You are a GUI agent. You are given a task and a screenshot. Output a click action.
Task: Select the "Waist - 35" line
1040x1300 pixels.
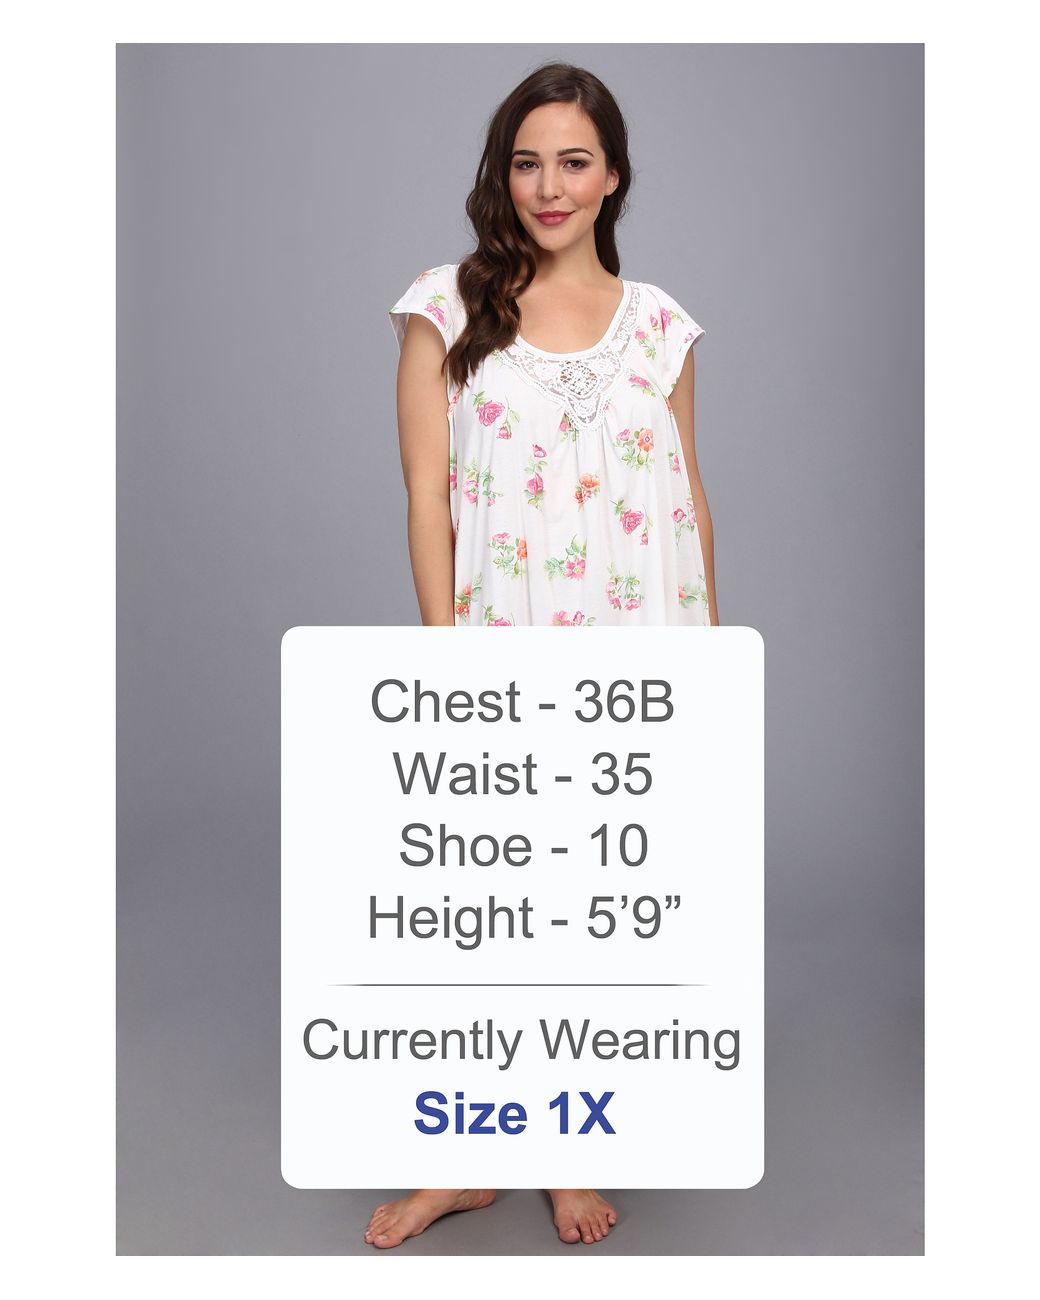pyautogui.click(x=522, y=774)
